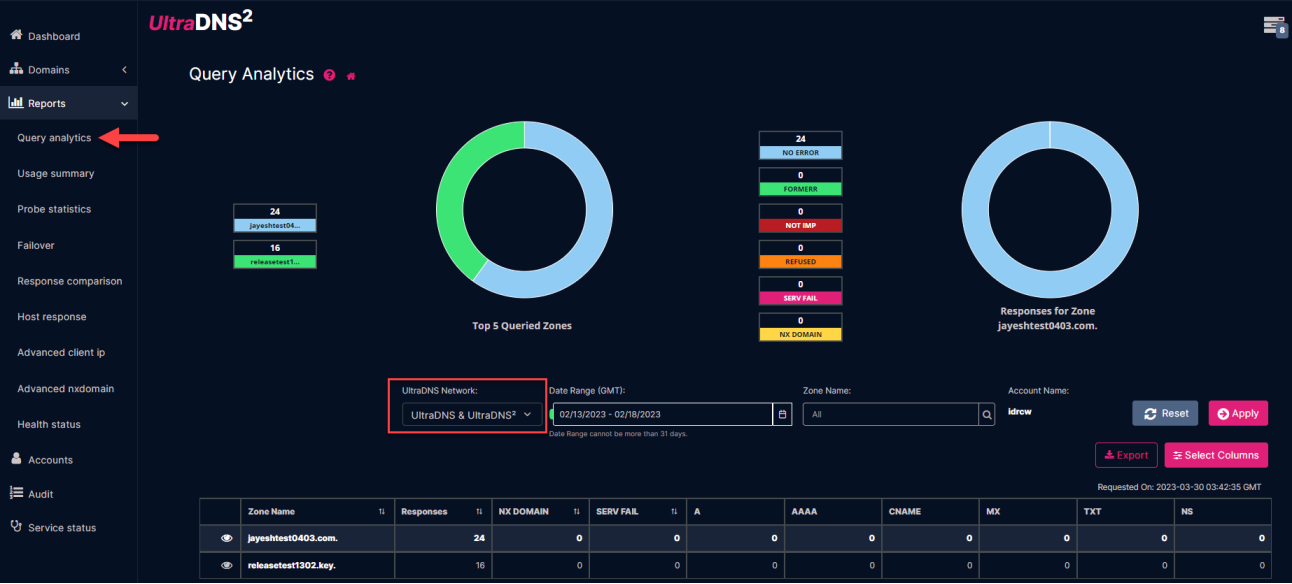1292x584 pixels.
Task: Collapse the Reports section chevron
Action: 124,103
